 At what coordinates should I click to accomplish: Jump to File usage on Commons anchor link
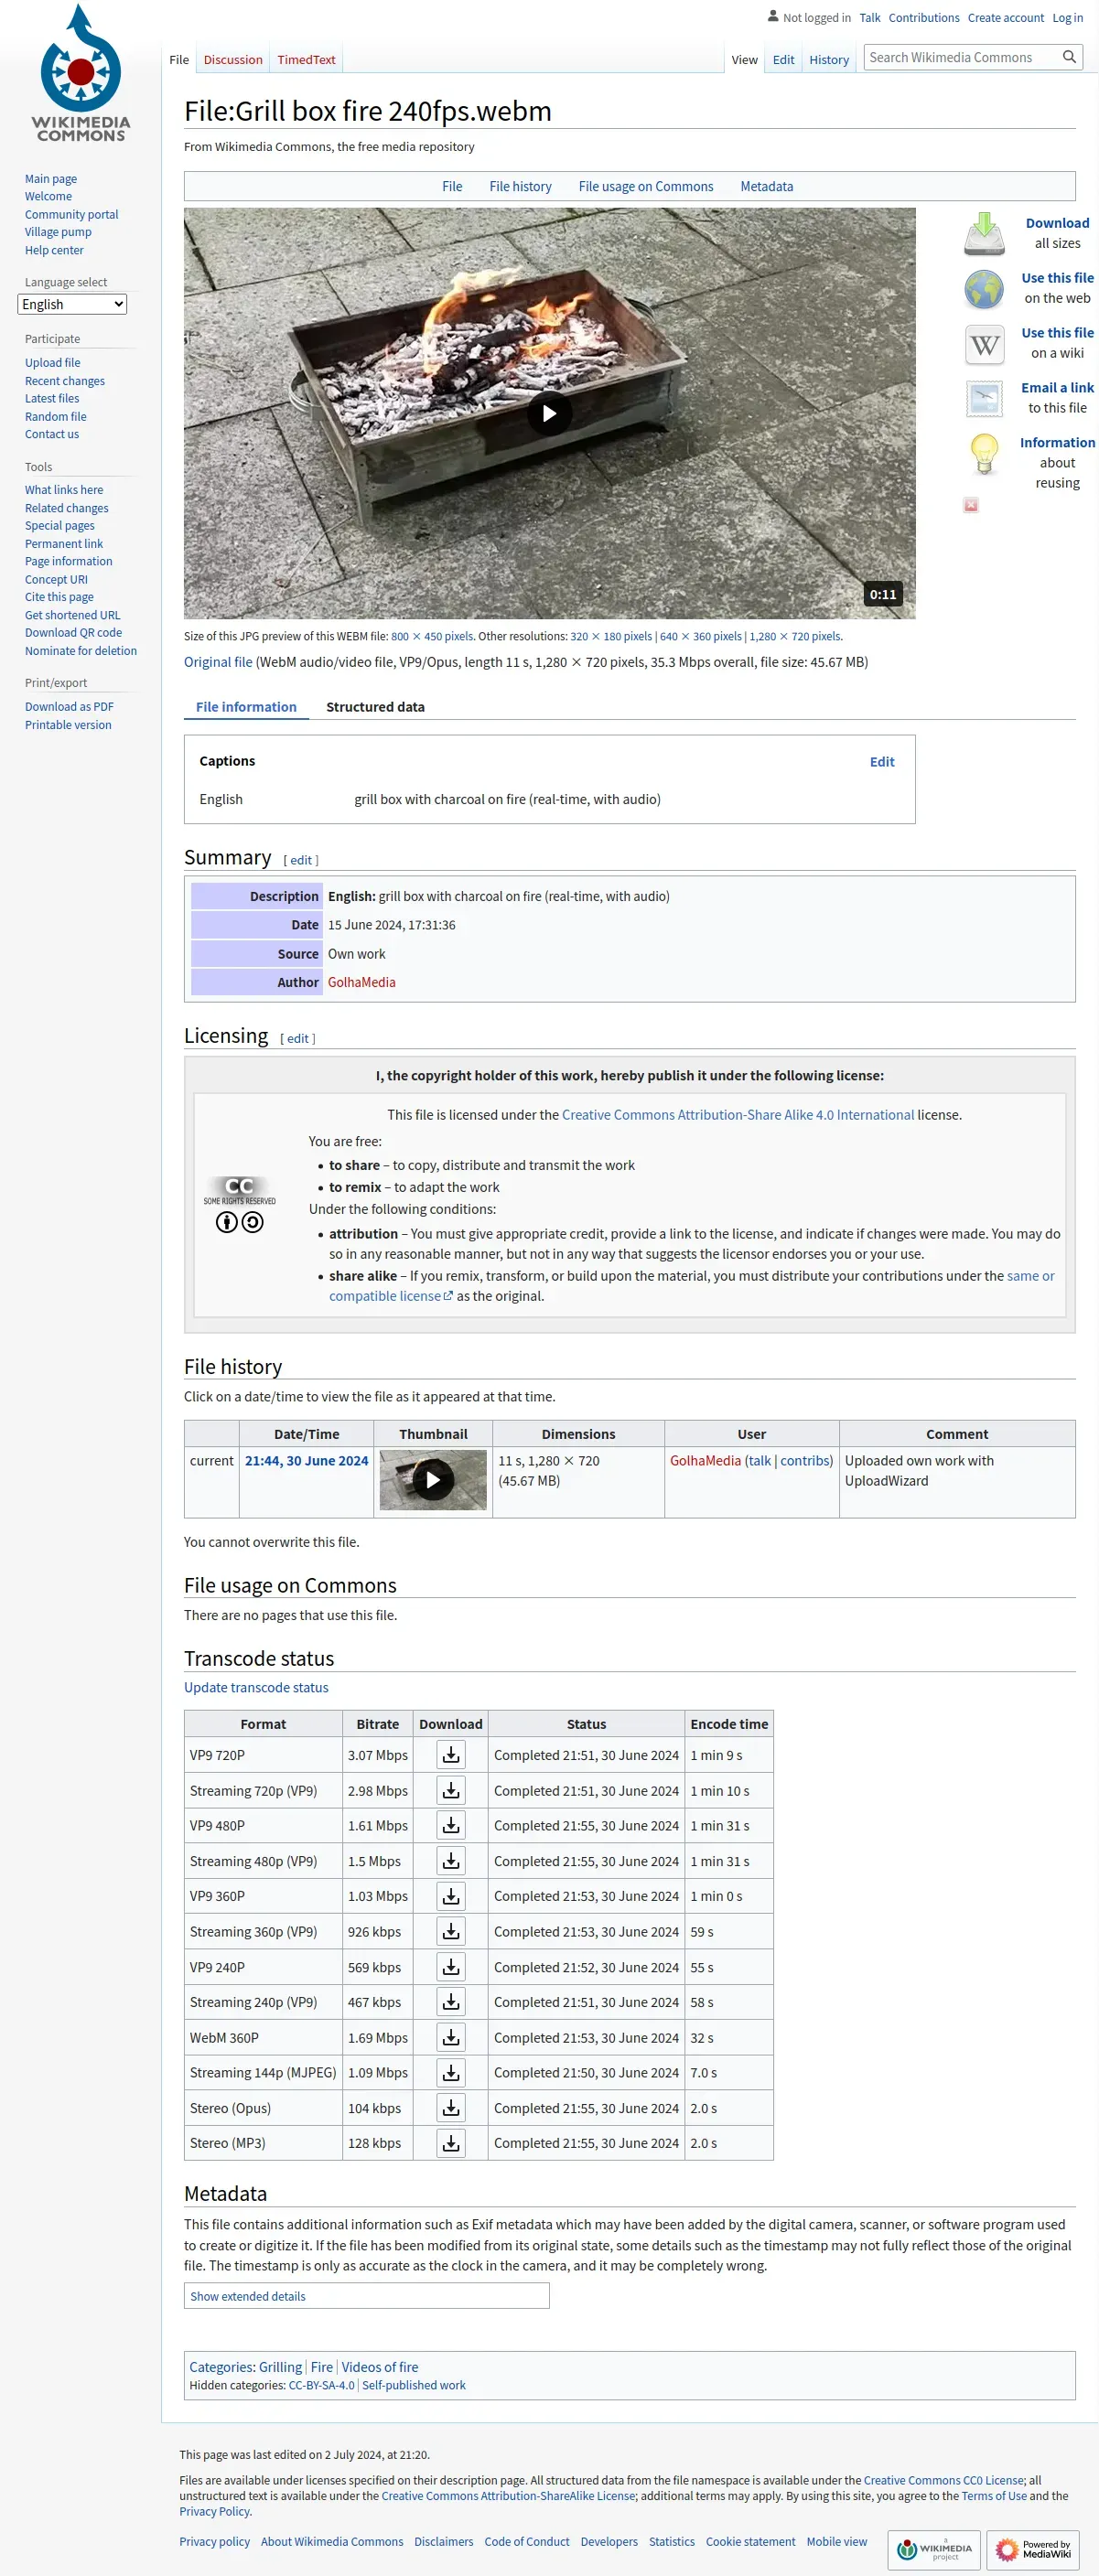(x=646, y=186)
